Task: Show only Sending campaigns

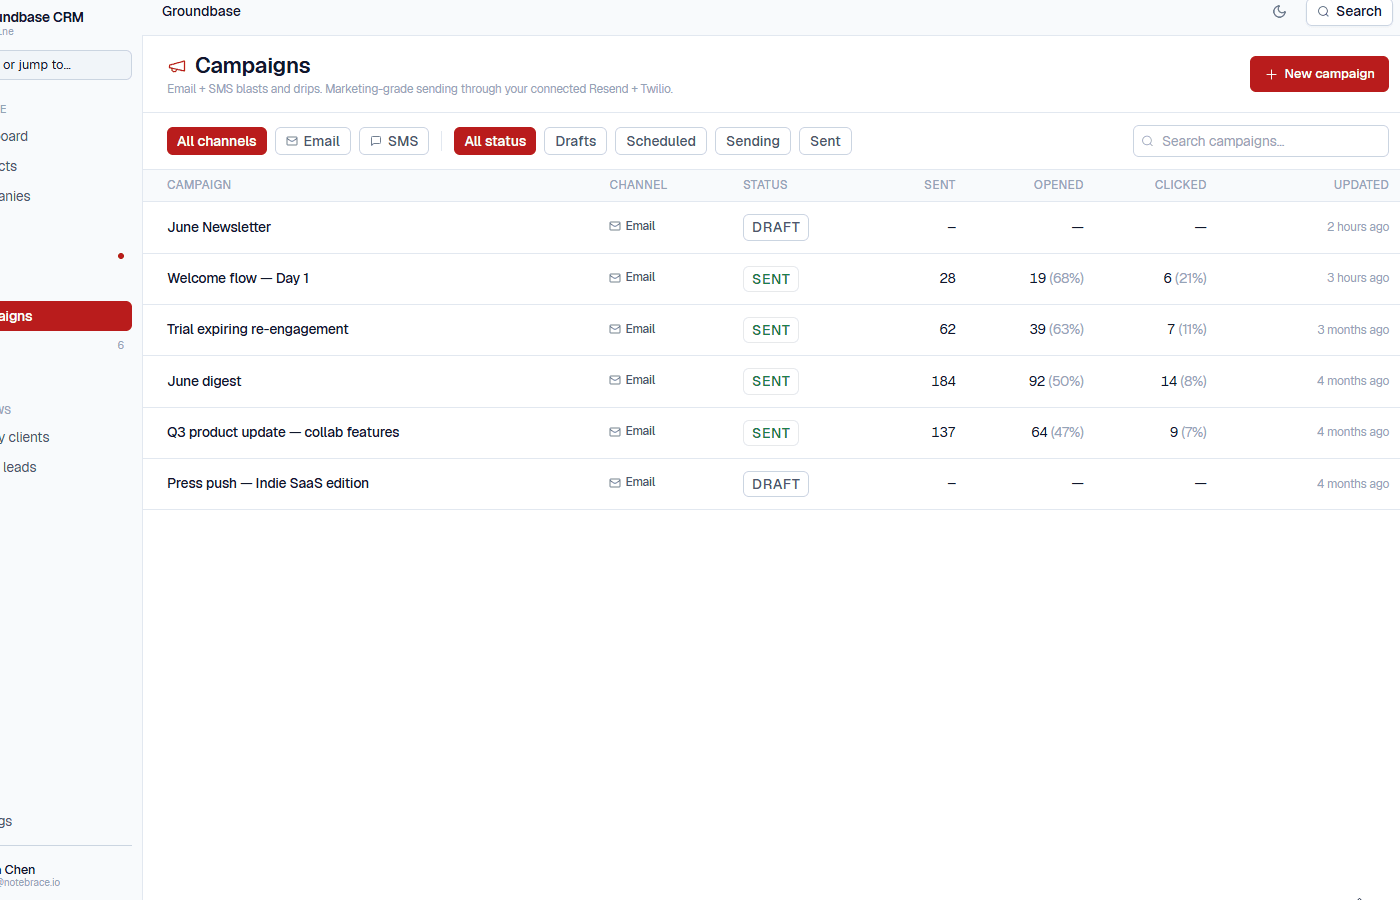Action: [x=753, y=141]
